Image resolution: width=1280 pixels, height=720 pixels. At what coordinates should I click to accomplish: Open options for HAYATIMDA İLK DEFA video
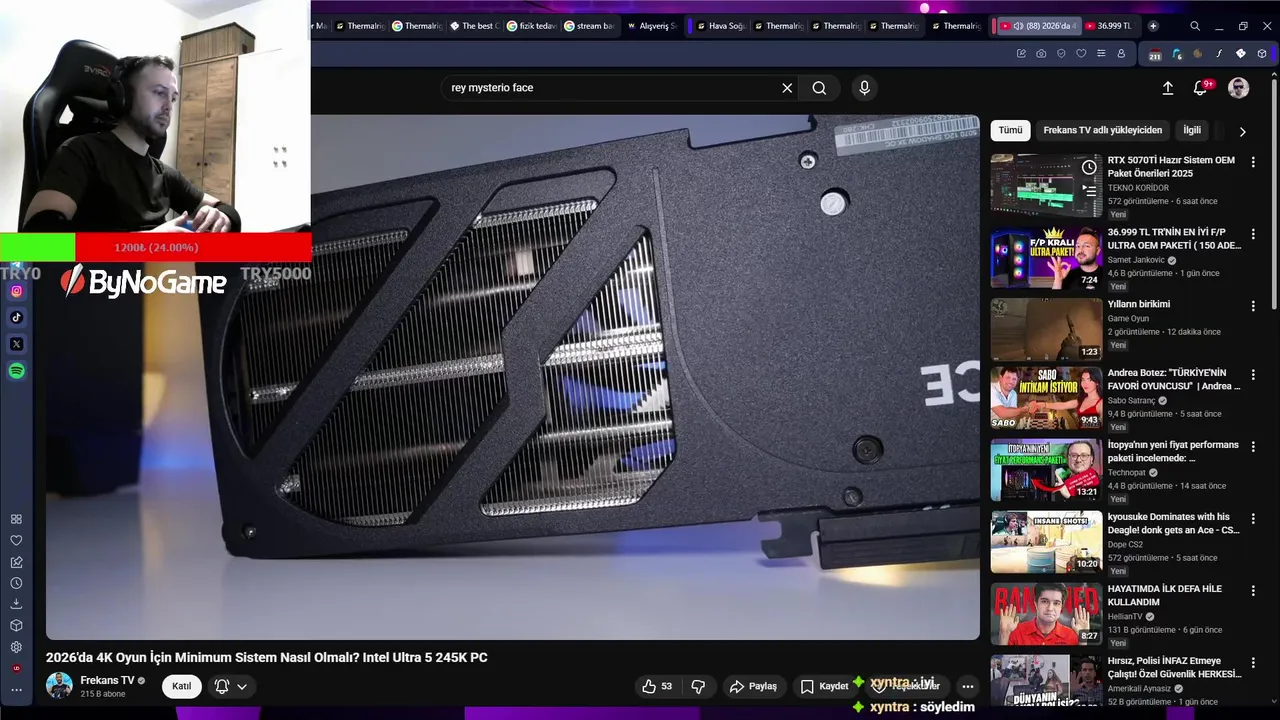click(x=1253, y=589)
